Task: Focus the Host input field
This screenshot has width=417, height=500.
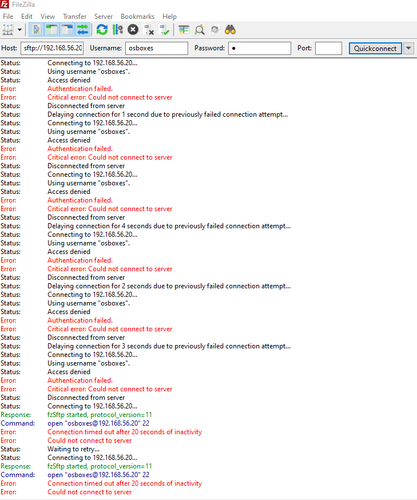Action: pyautogui.click(x=52, y=48)
